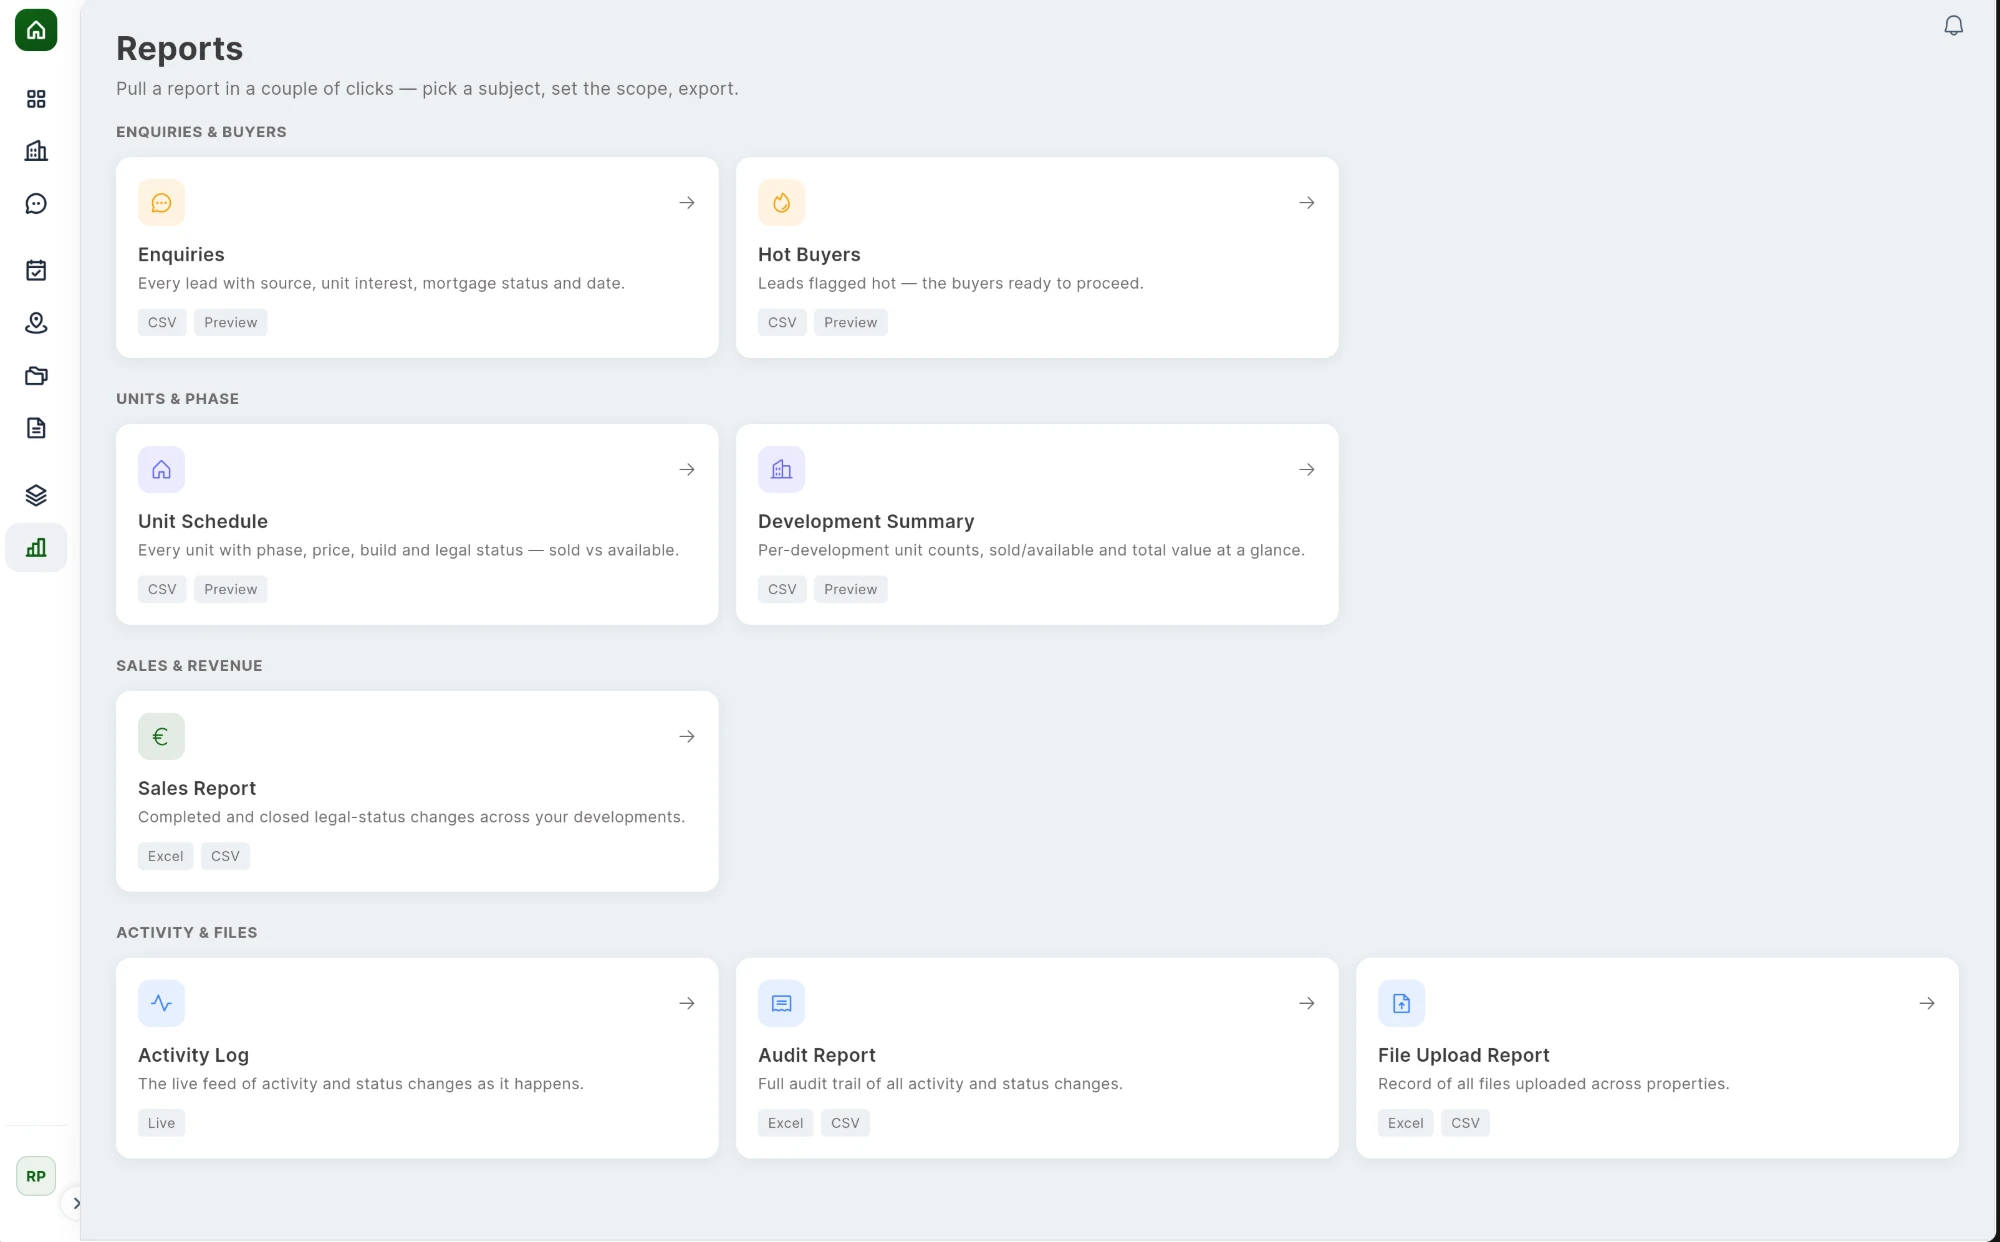Click the Development Summary building icon

781,470
